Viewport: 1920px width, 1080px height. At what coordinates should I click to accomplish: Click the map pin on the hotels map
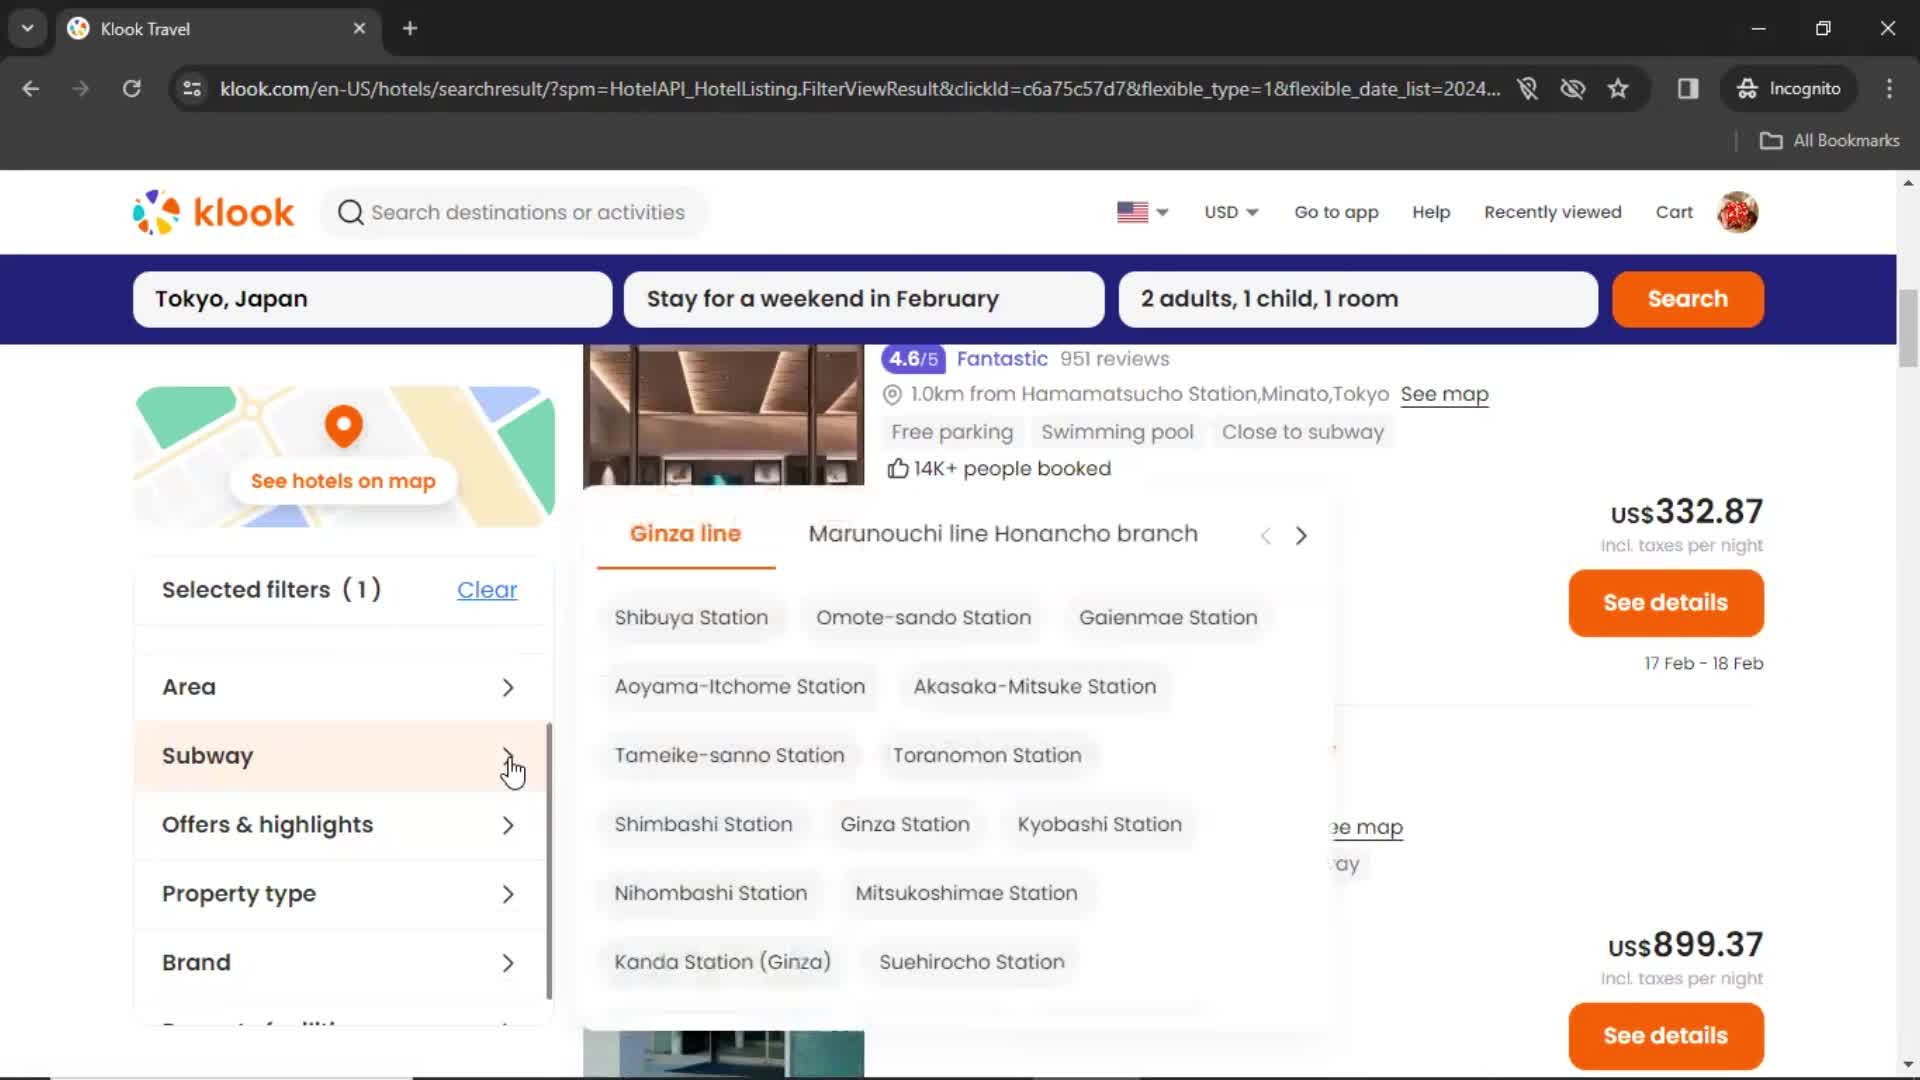[x=343, y=426]
